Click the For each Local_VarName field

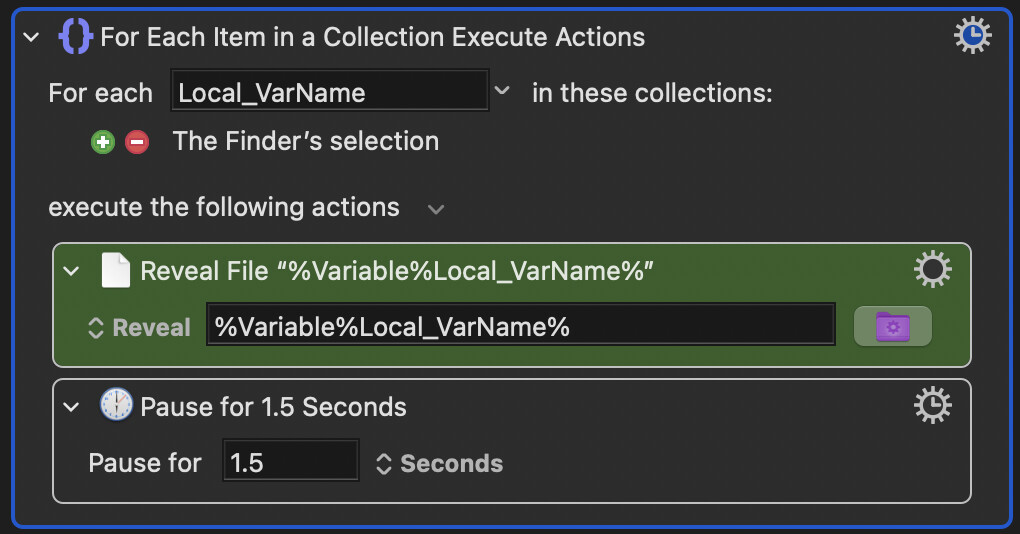[x=330, y=90]
